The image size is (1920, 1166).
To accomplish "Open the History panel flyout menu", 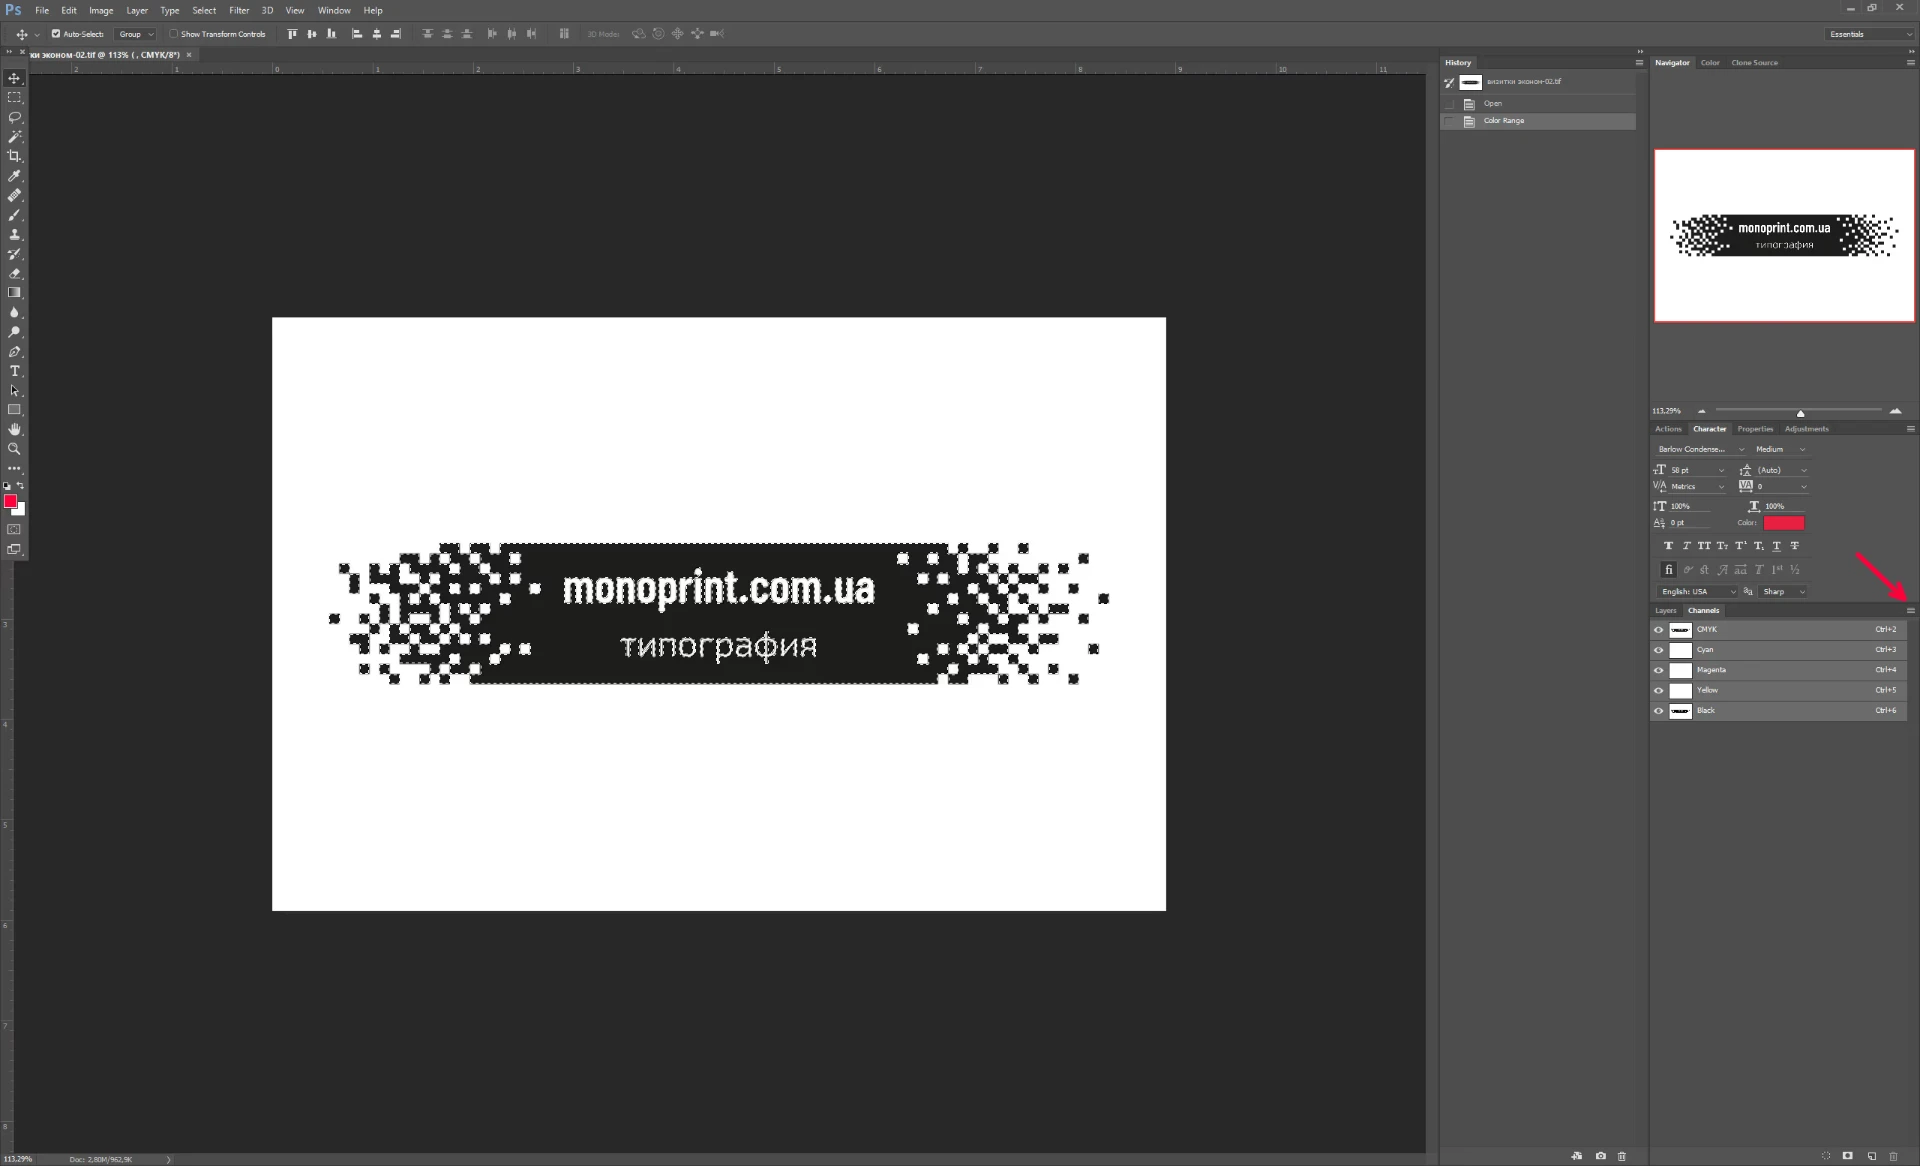I will [x=1639, y=63].
